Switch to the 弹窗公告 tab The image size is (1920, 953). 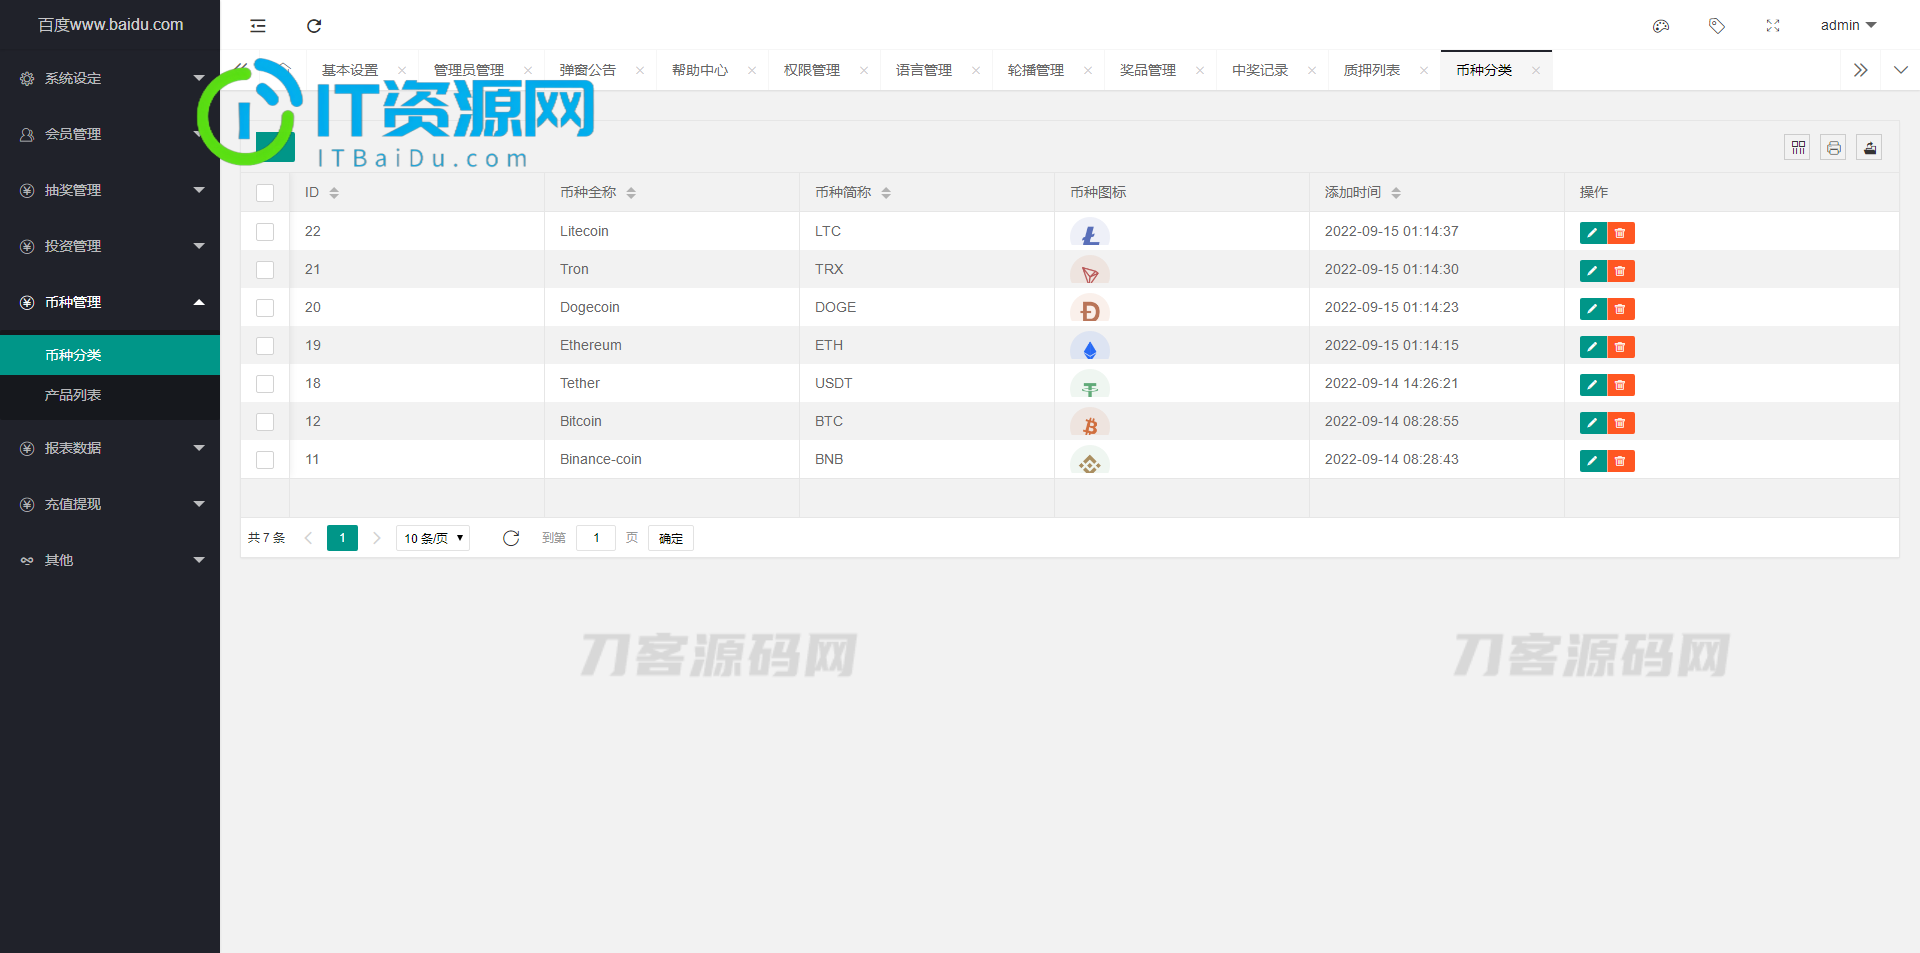(x=588, y=70)
